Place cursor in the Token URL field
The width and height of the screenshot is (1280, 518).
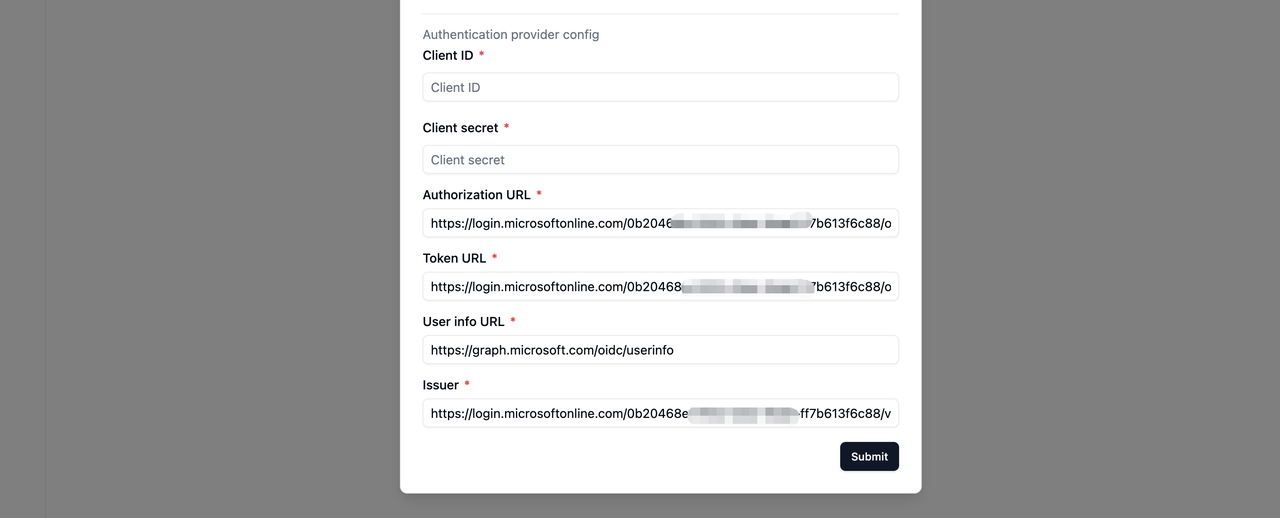[x=660, y=286]
